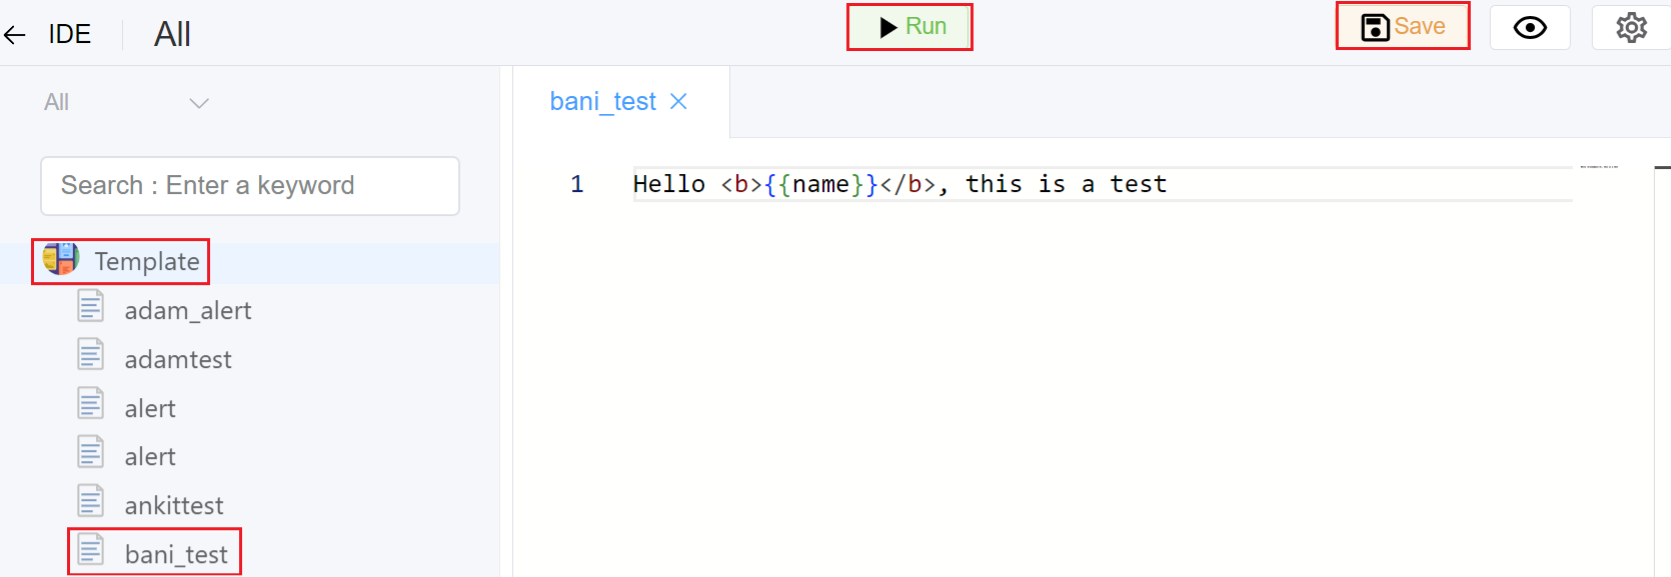
Task: Click the editor minimap on the right
Action: pos(1599,167)
